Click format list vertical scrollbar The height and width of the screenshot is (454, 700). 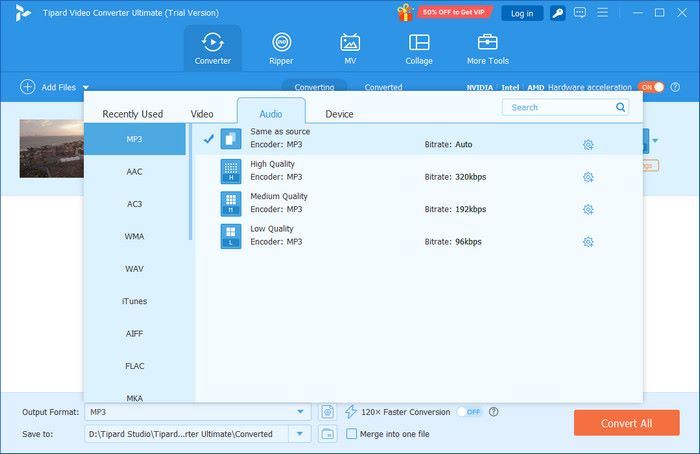191,182
